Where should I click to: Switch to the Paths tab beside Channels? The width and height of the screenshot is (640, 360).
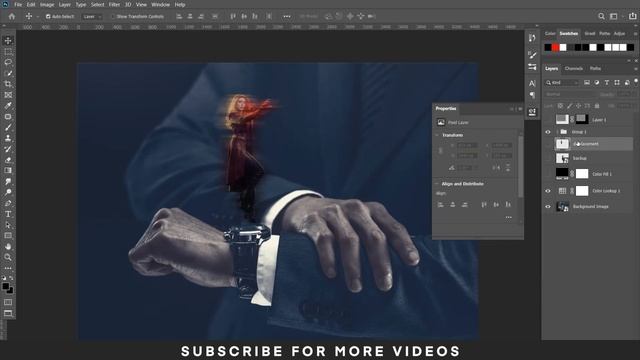coord(595,69)
